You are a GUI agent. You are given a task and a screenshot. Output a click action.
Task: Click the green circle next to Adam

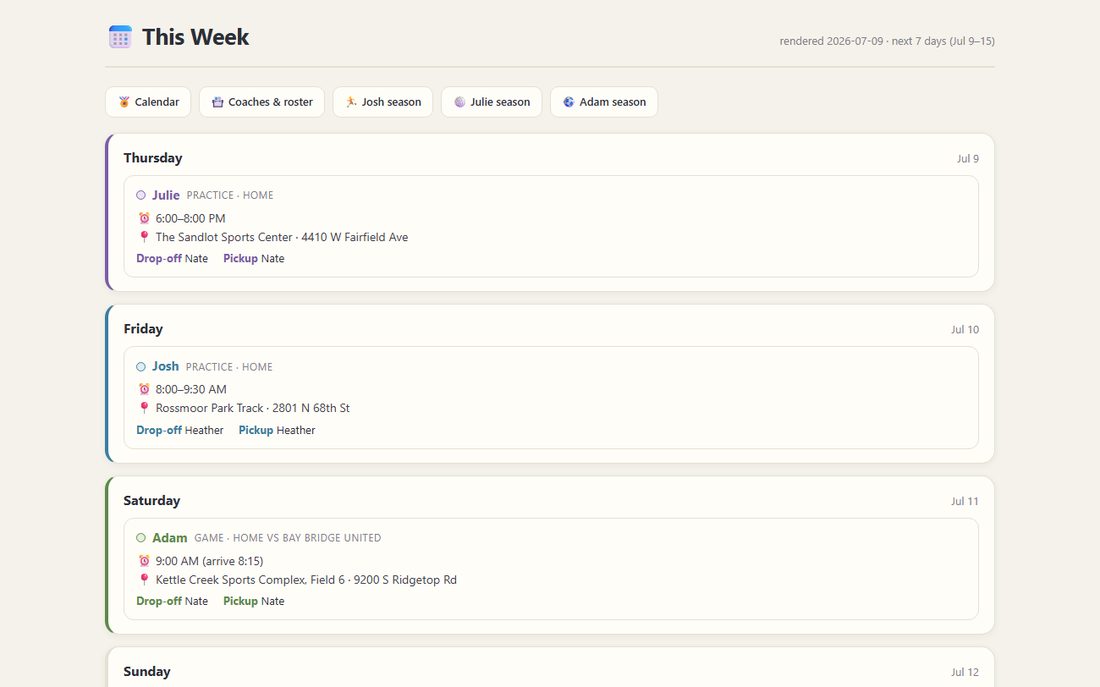141,538
